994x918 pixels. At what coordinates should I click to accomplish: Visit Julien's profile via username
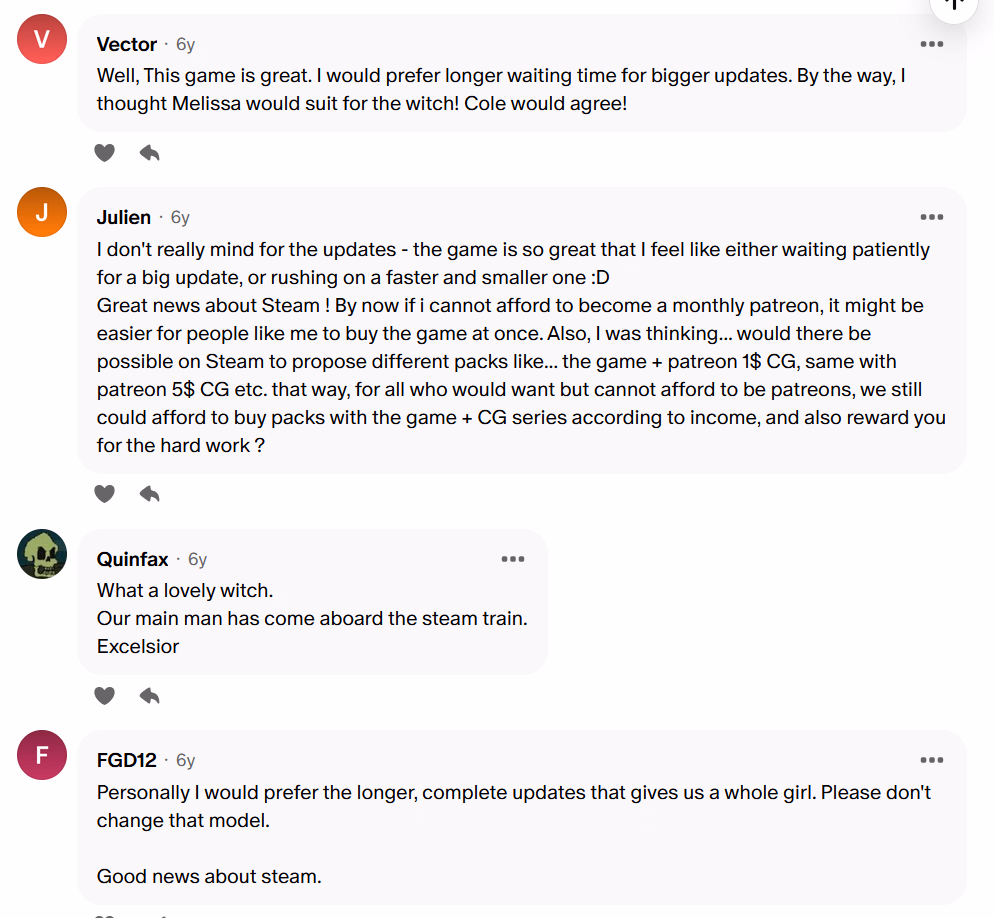pyautogui.click(x=124, y=217)
